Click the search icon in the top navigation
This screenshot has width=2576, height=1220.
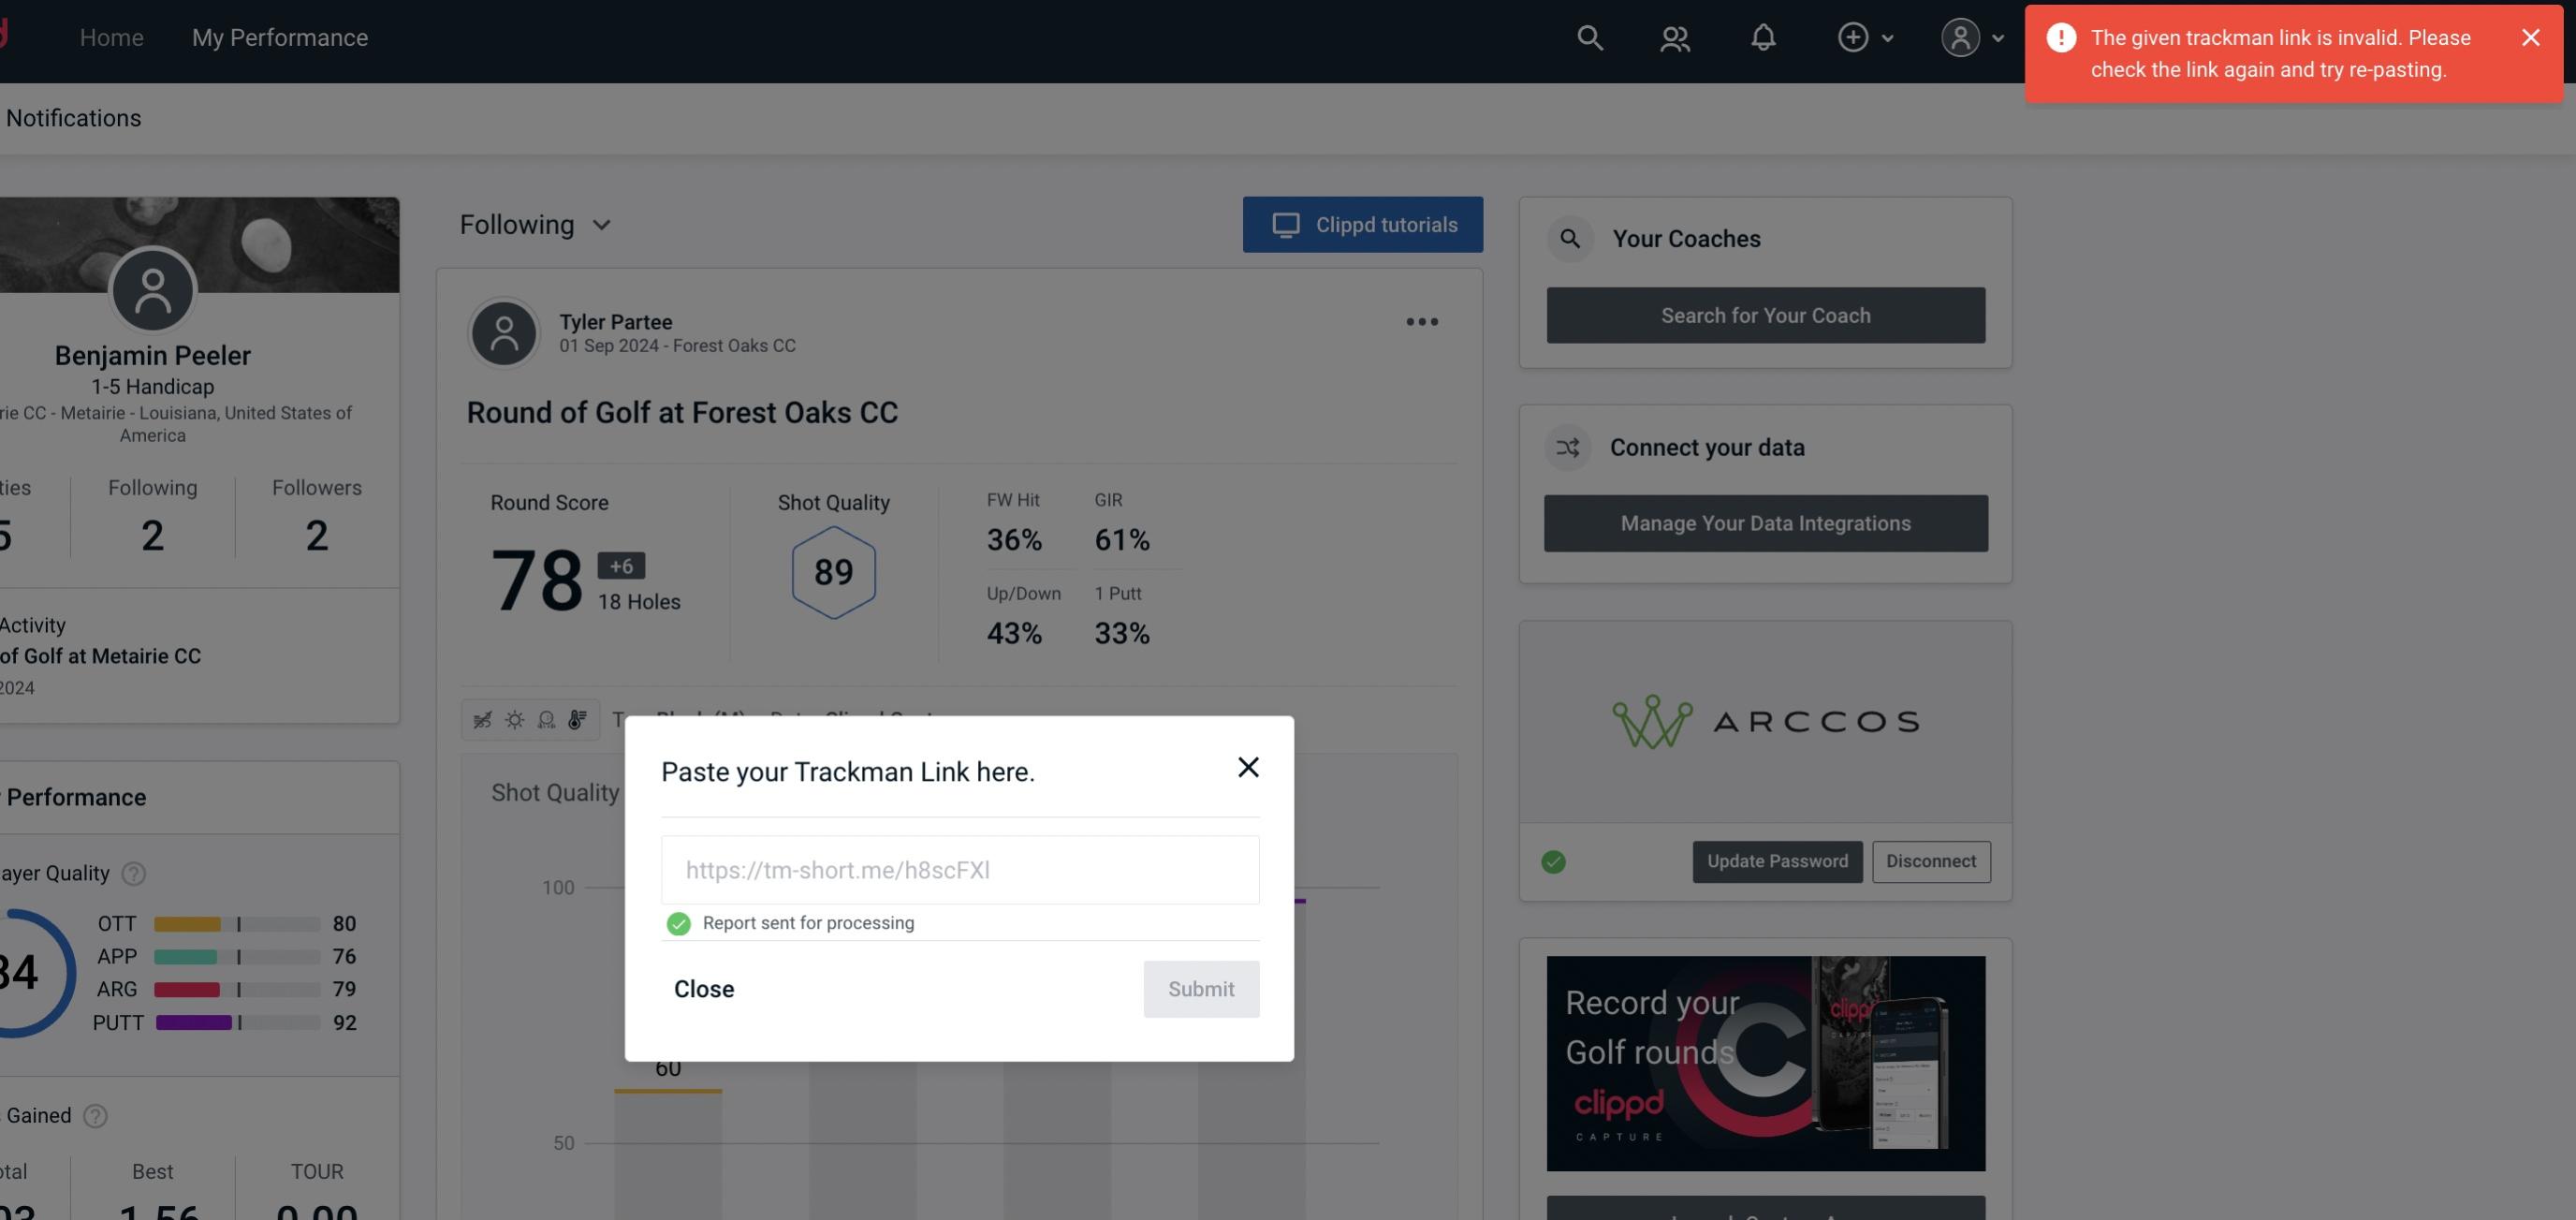point(1588,37)
